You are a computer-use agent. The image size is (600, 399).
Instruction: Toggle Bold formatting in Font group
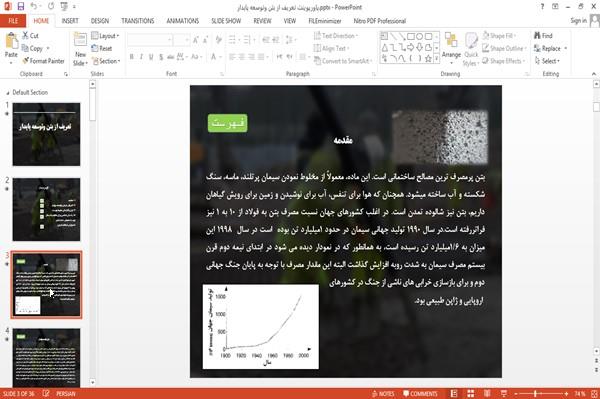tap(132, 57)
